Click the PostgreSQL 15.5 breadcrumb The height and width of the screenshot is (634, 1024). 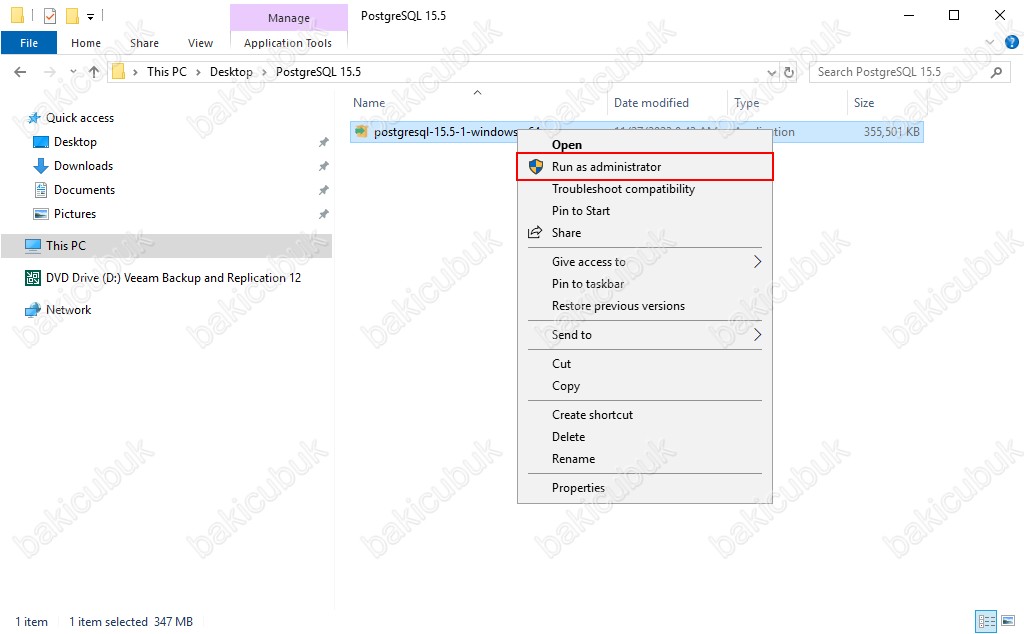pos(318,72)
